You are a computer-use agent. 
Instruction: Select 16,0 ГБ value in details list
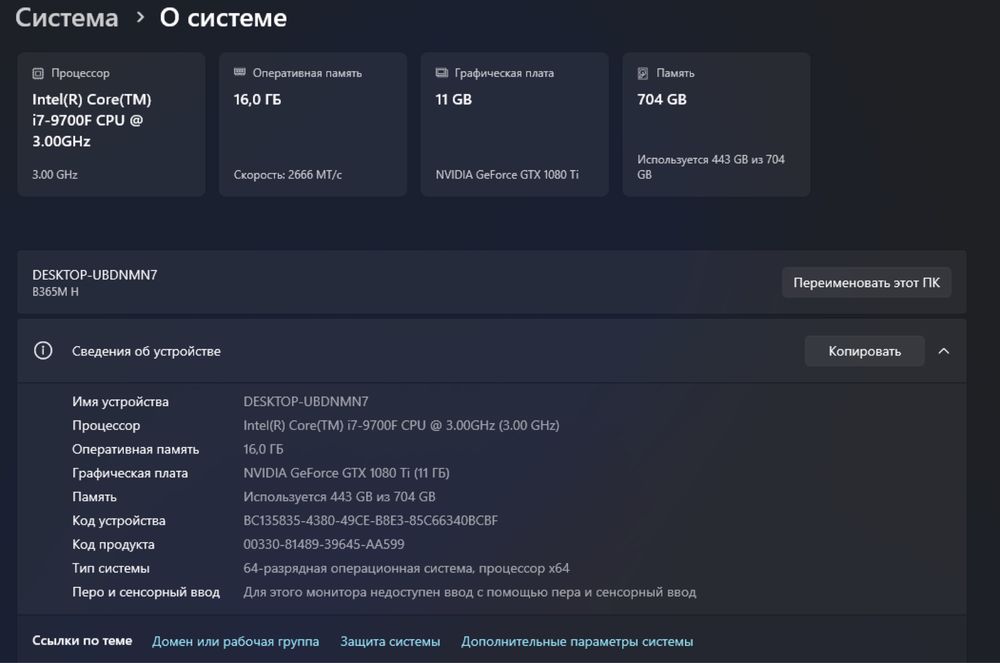[x=263, y=449]
